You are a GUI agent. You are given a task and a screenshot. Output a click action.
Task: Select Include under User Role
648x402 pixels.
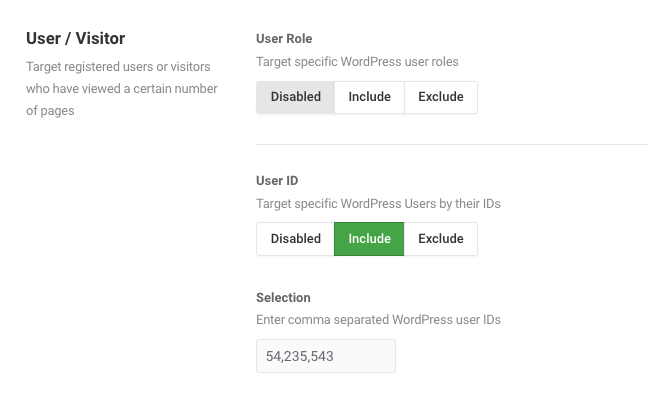coord(369,97)
